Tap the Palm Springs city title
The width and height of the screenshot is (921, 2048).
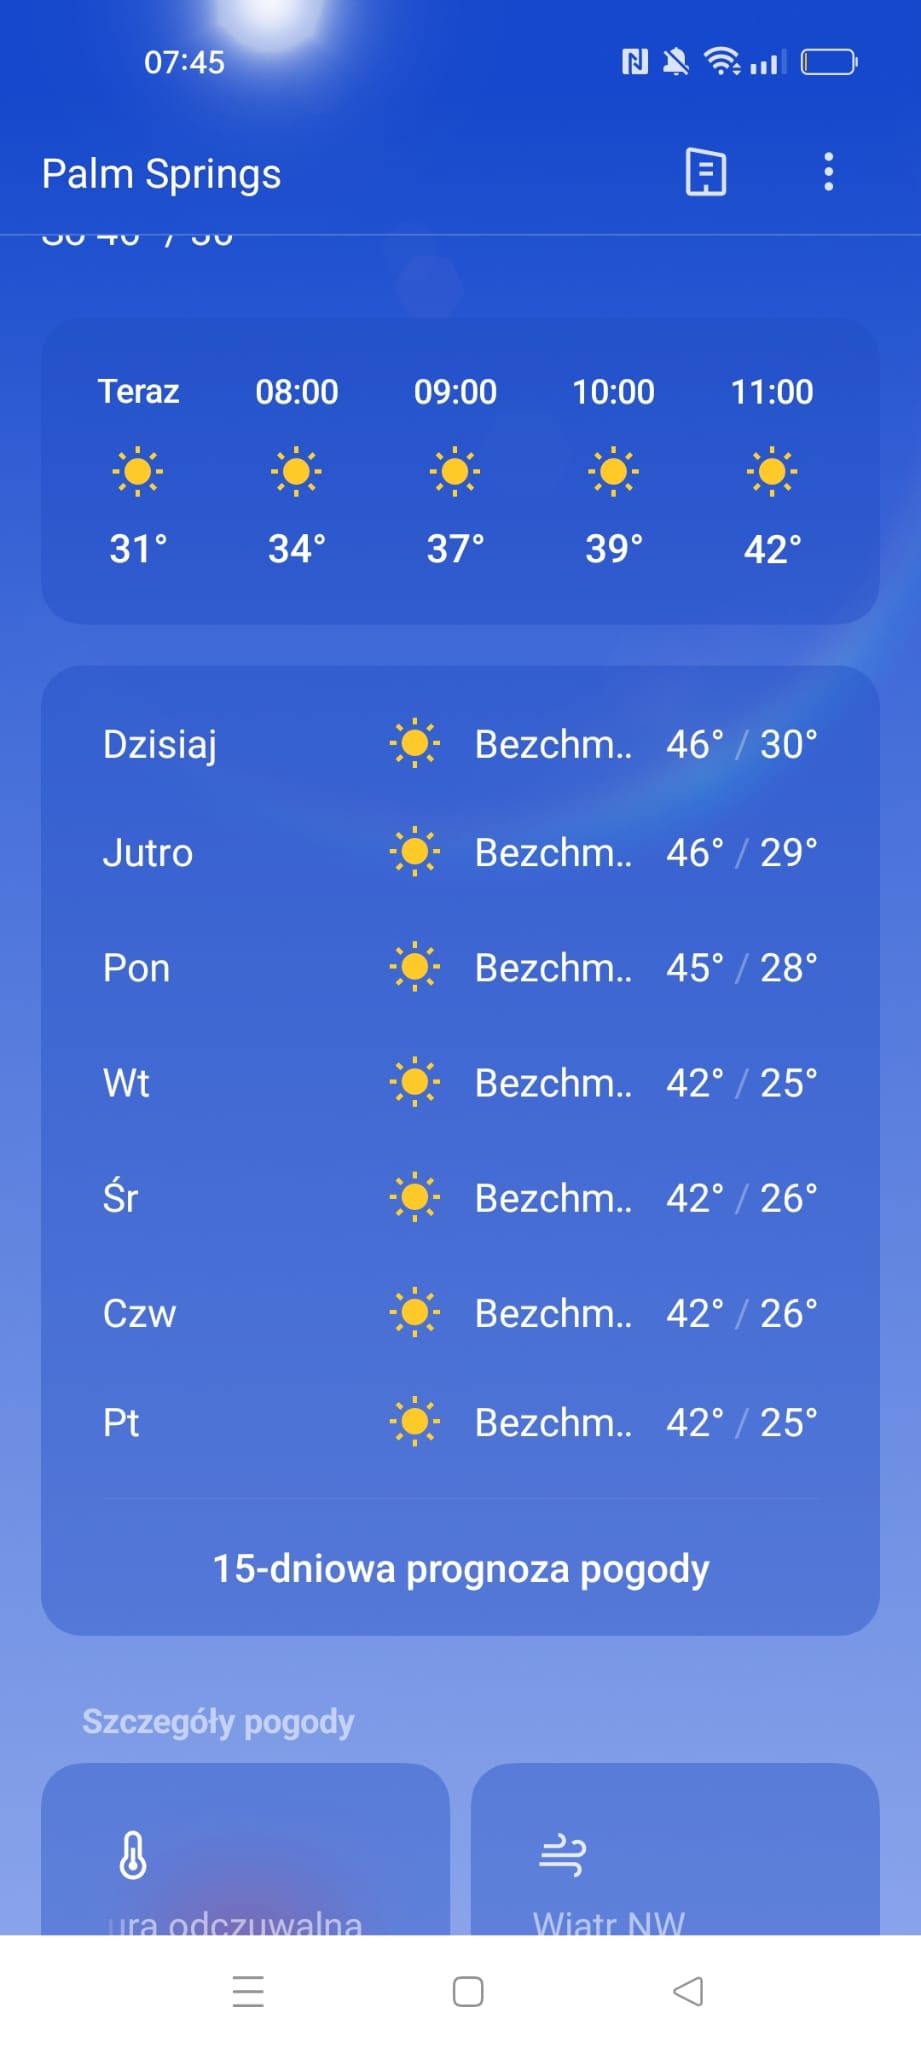tap(161, 174)
